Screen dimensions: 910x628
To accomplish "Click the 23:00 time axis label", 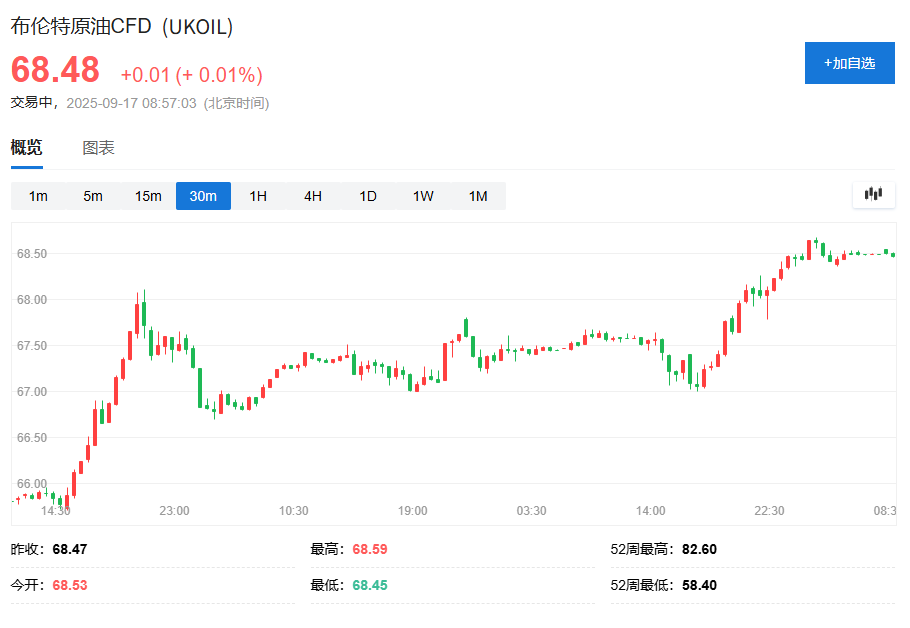I will click(x=174, y=511).
